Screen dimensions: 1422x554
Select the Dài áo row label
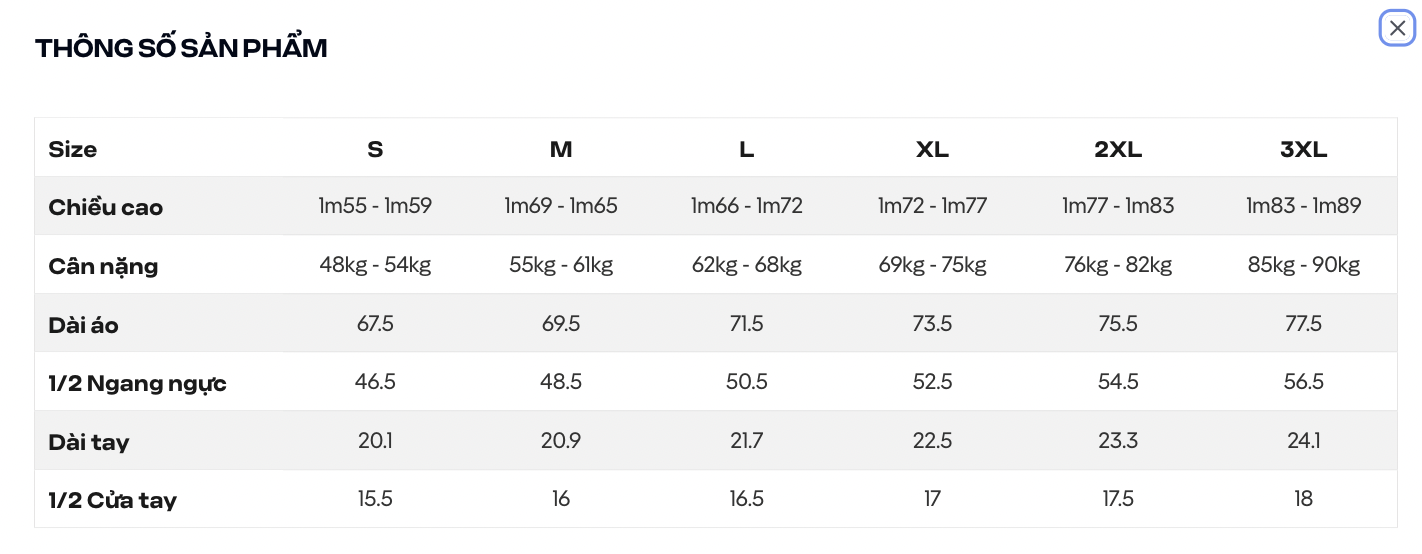pyautogui.click(x=83, y=325)
